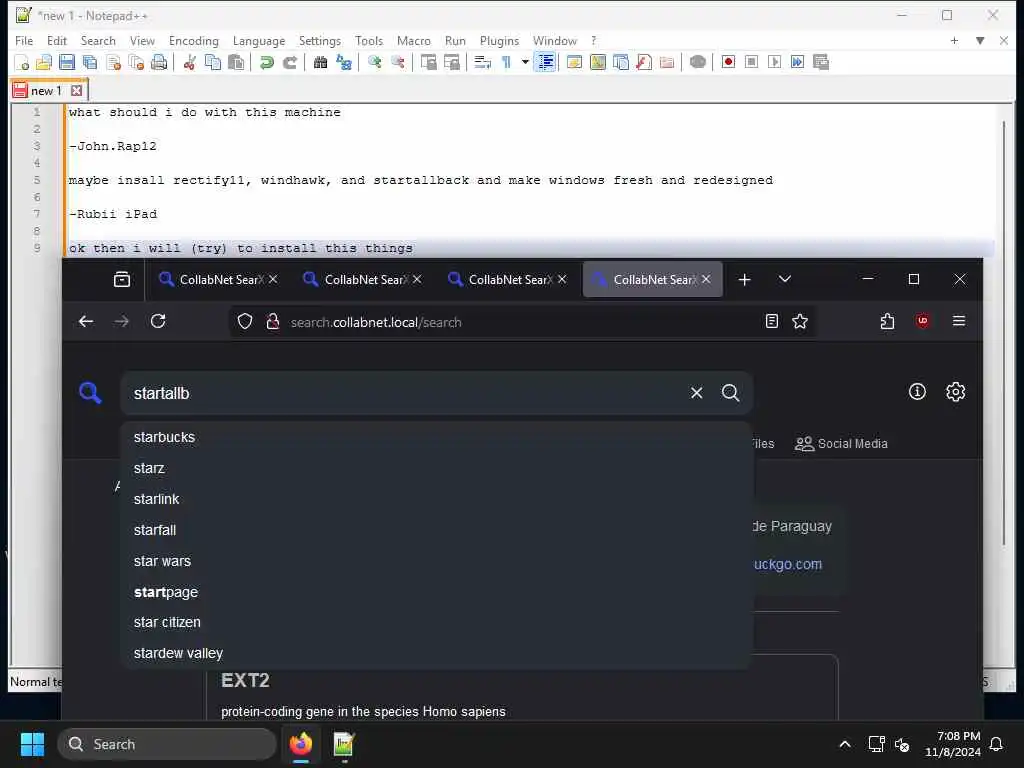
Task: Play back the recorded macro
Action: click(775, 63)
